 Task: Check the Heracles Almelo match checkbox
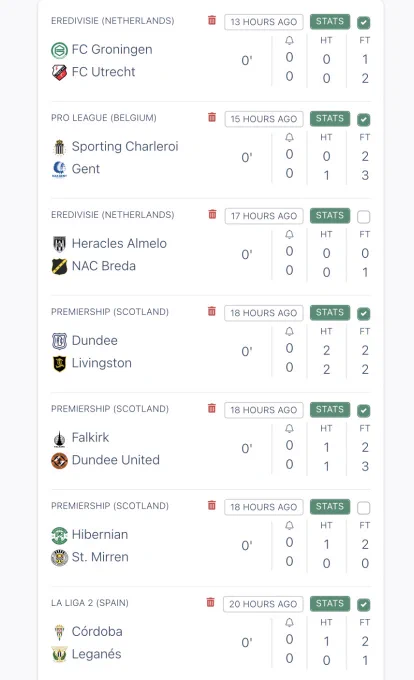point(363,216)
